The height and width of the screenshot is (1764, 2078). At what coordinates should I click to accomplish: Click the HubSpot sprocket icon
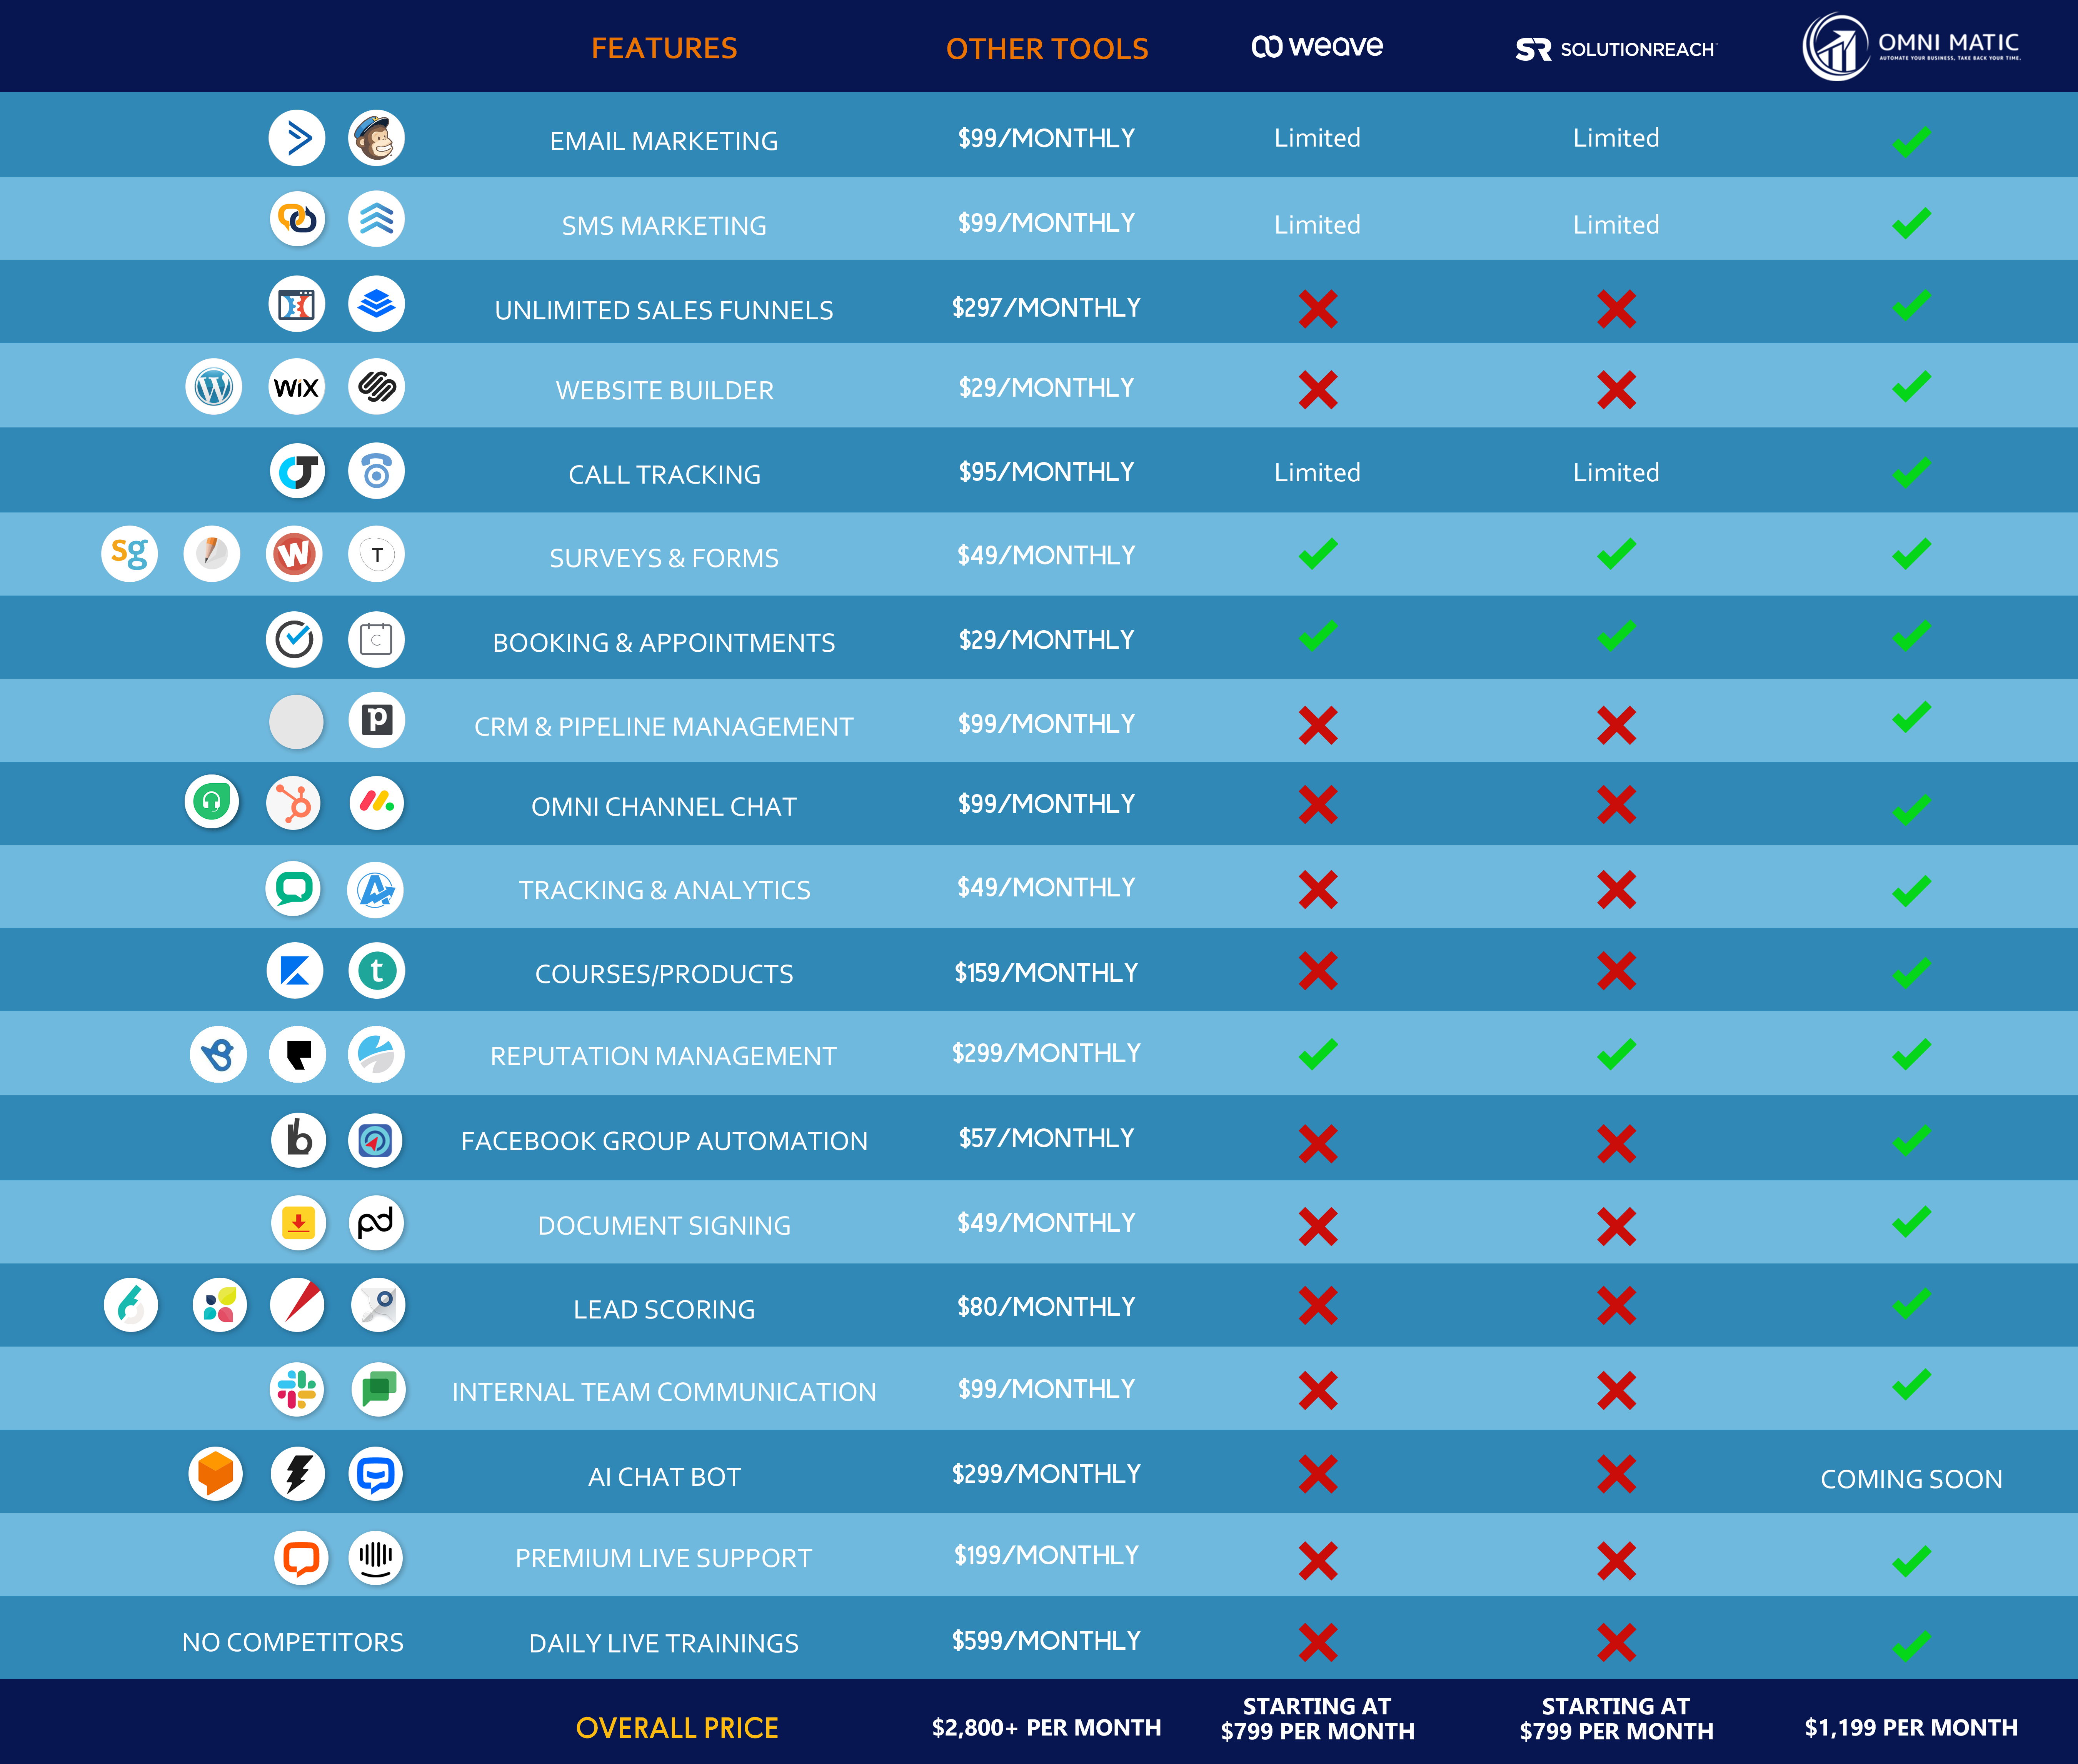[x=294, y=803]
